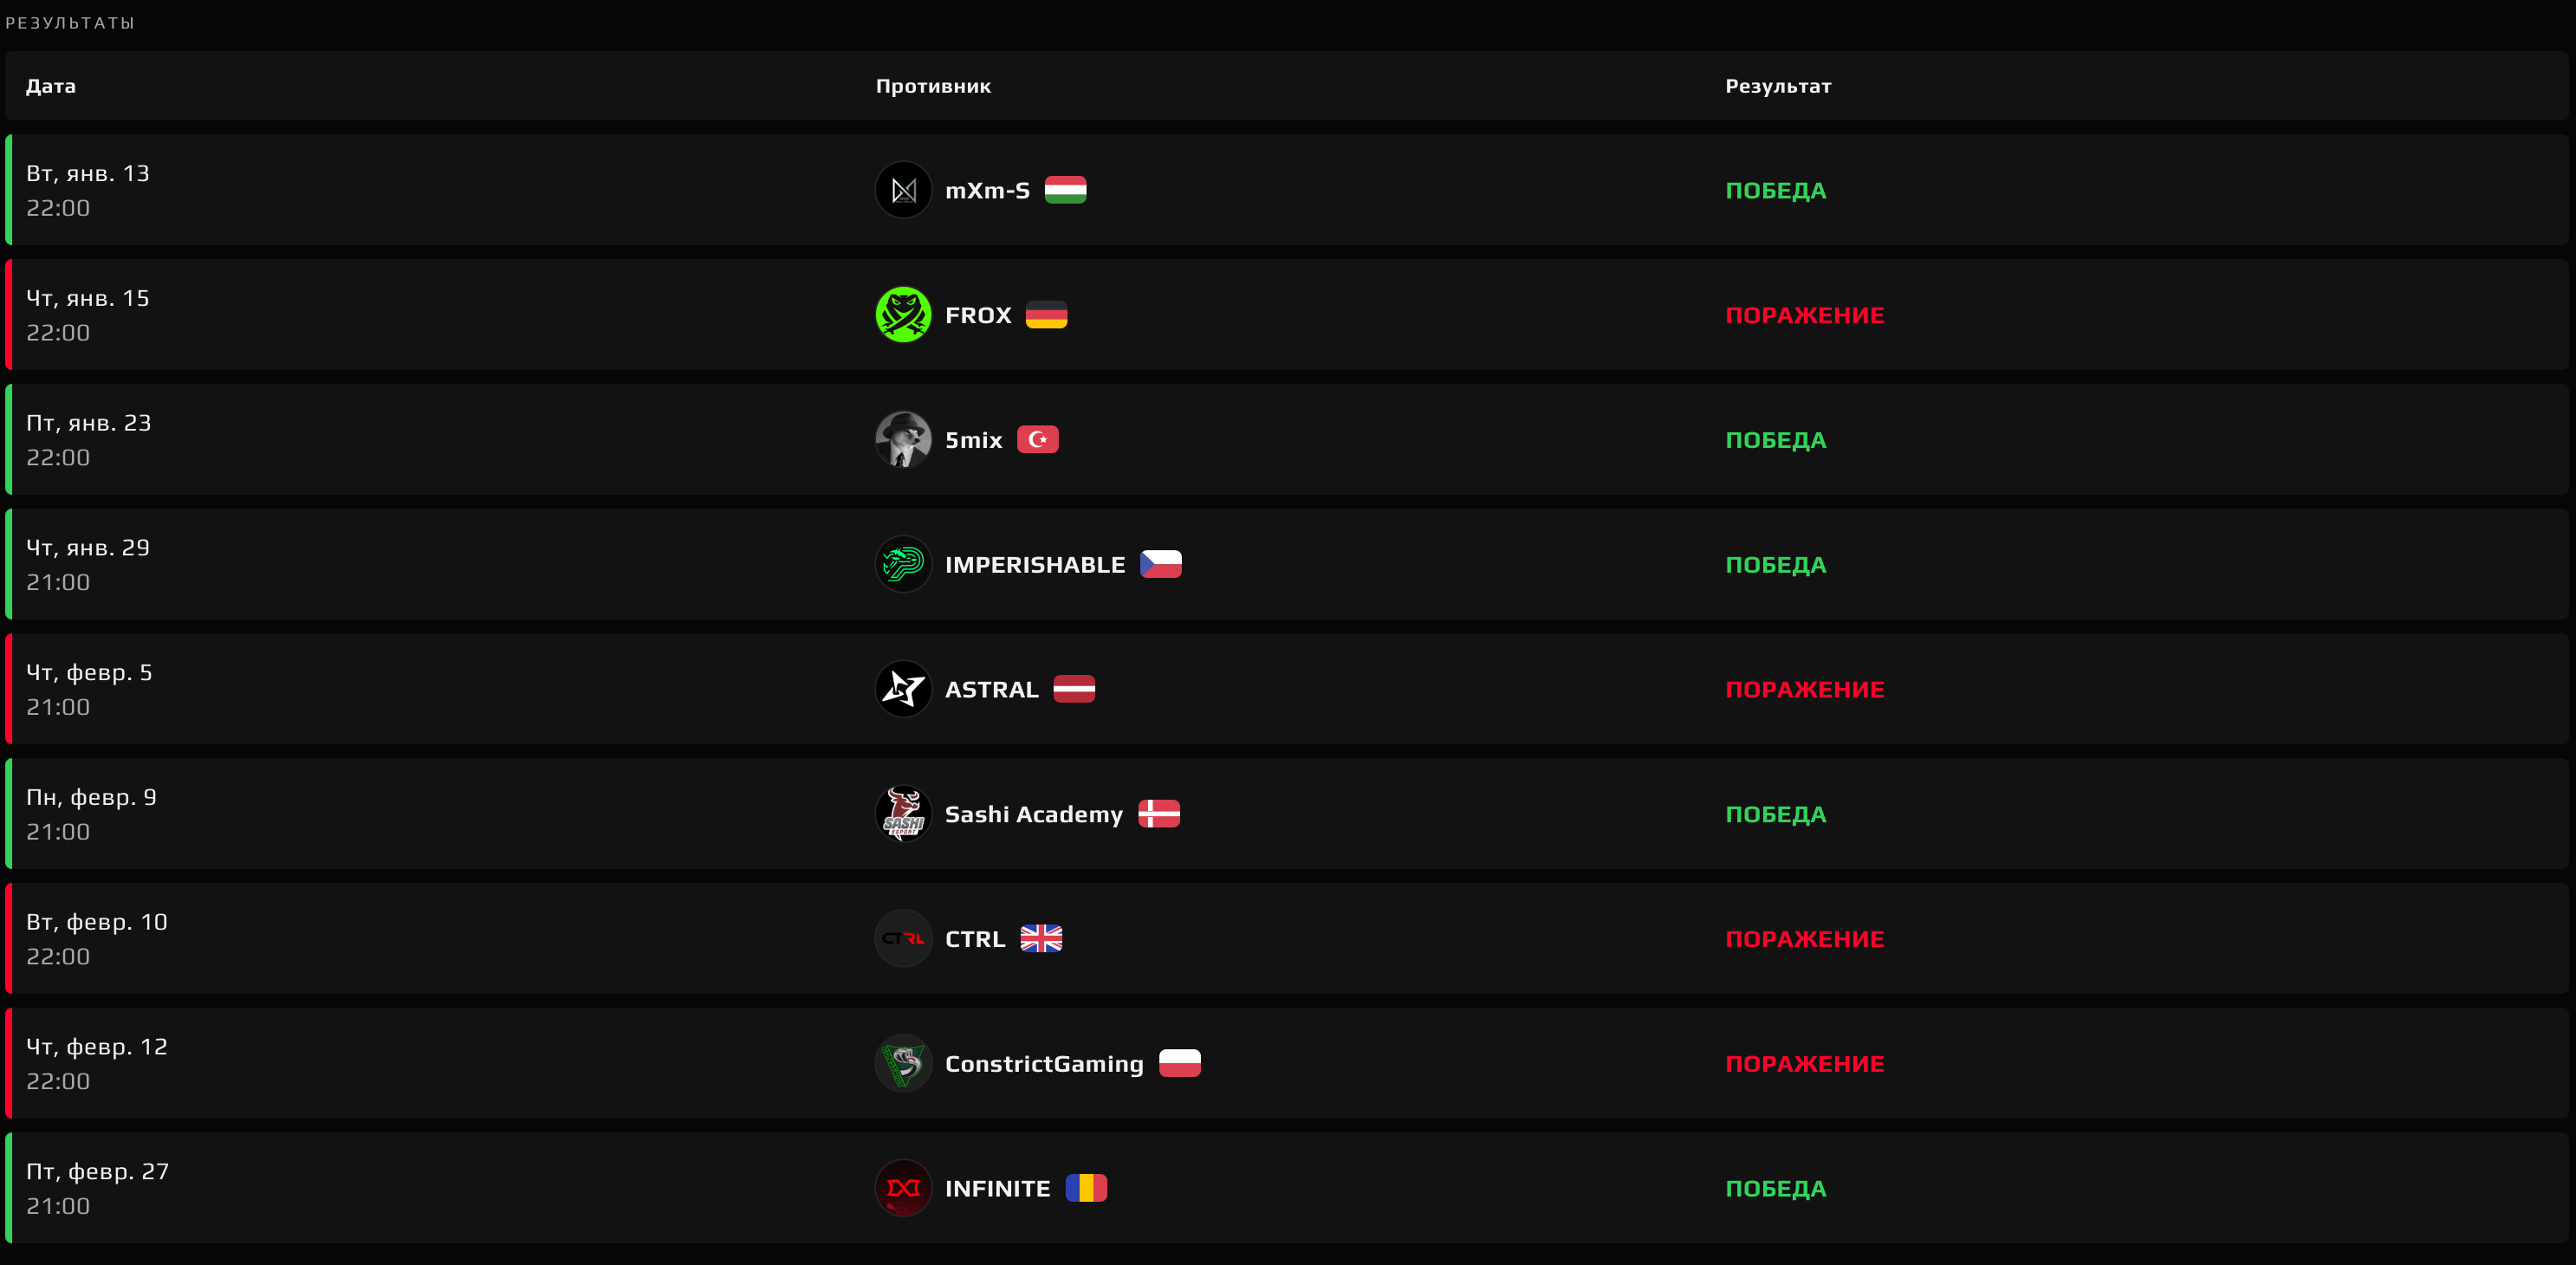
Task: Select the ASTRAL star logo
Action: [903, 689]
